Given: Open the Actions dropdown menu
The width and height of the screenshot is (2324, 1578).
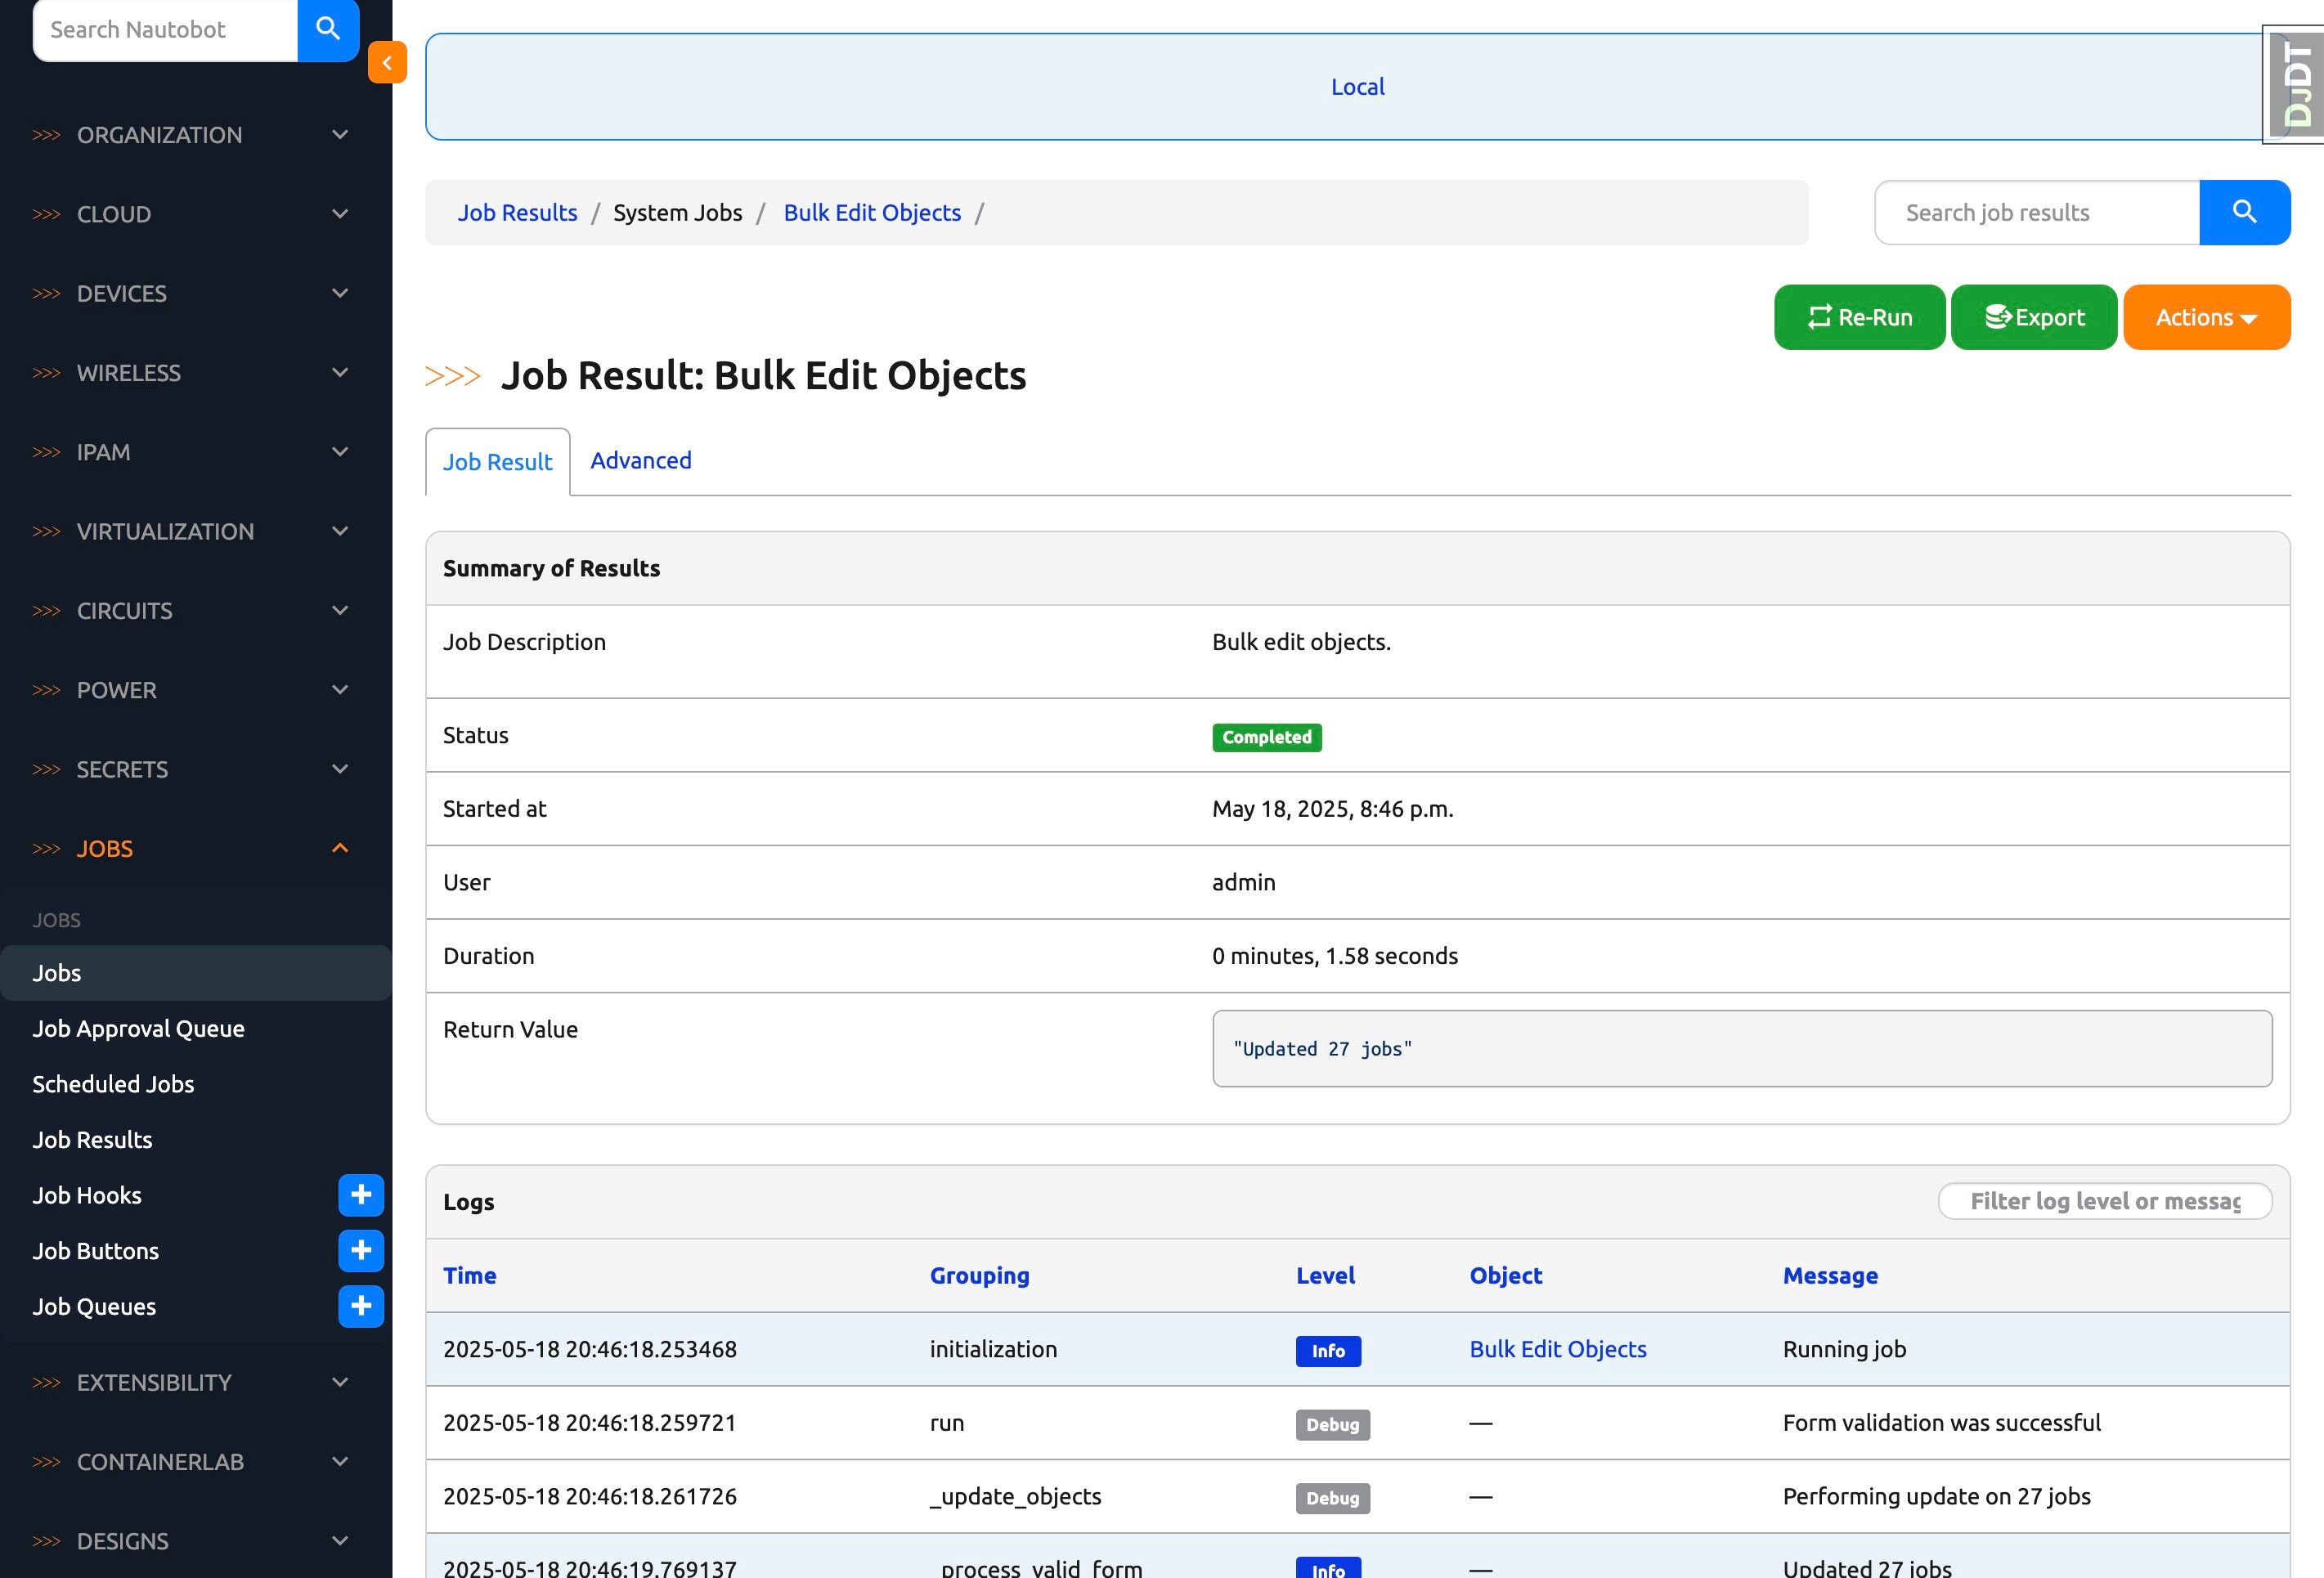Looking at the screenshot, I should 2206,317.
